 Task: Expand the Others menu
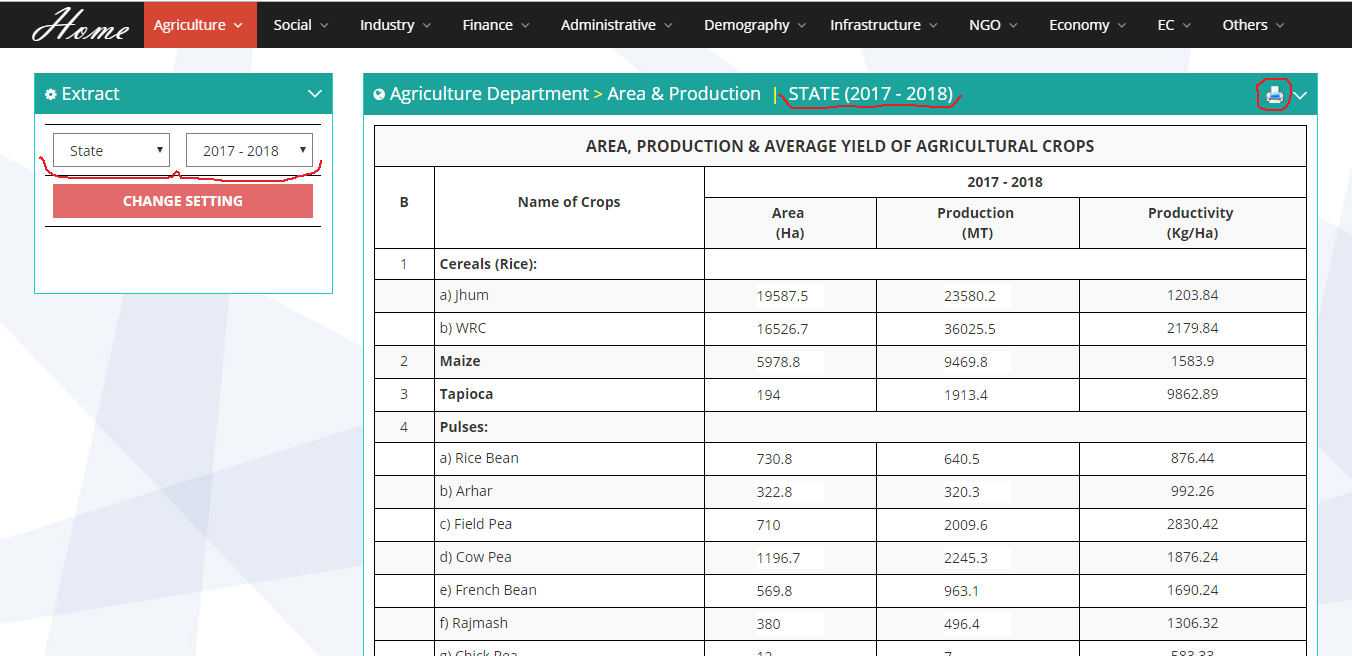tap(1253, 25)
